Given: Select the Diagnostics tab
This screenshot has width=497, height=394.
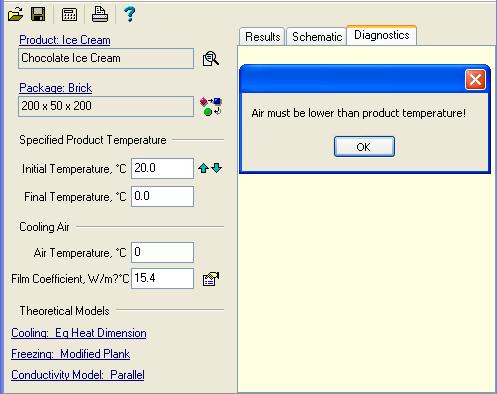Looking at the screenshot, I should [381, 35].
